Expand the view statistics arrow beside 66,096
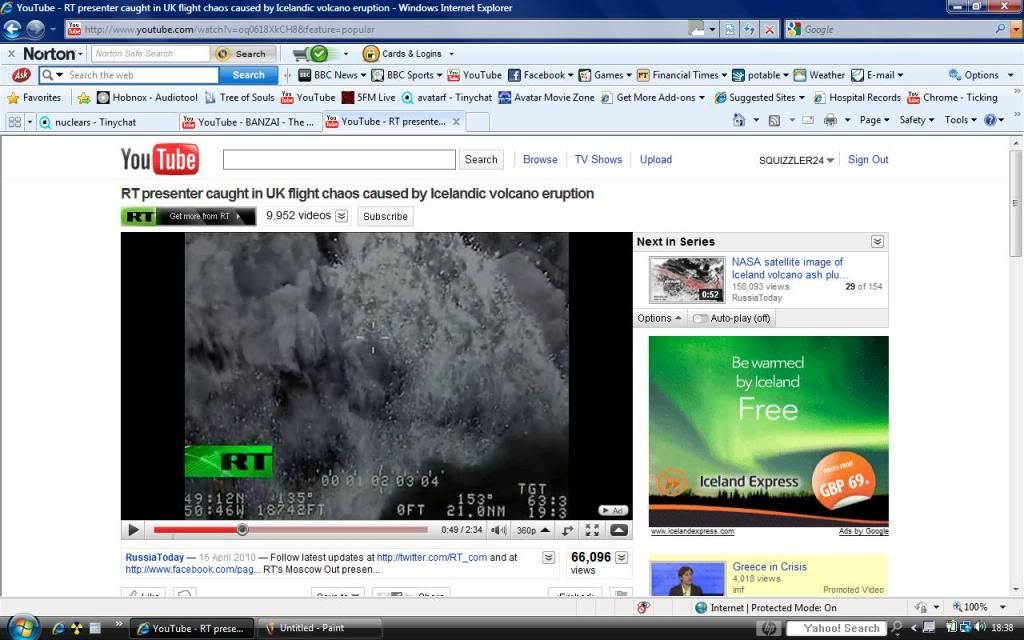 (622, 558)
